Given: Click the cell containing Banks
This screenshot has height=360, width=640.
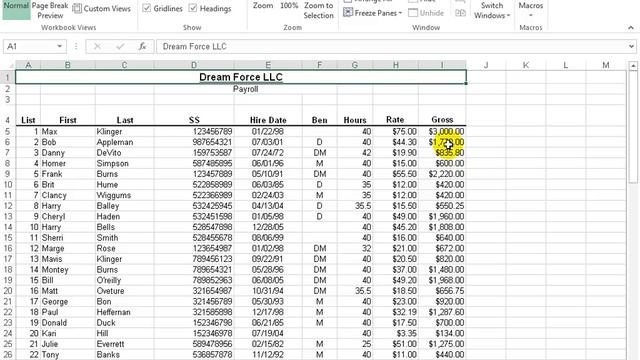Looking at the screenshot, I should point(124,354).
